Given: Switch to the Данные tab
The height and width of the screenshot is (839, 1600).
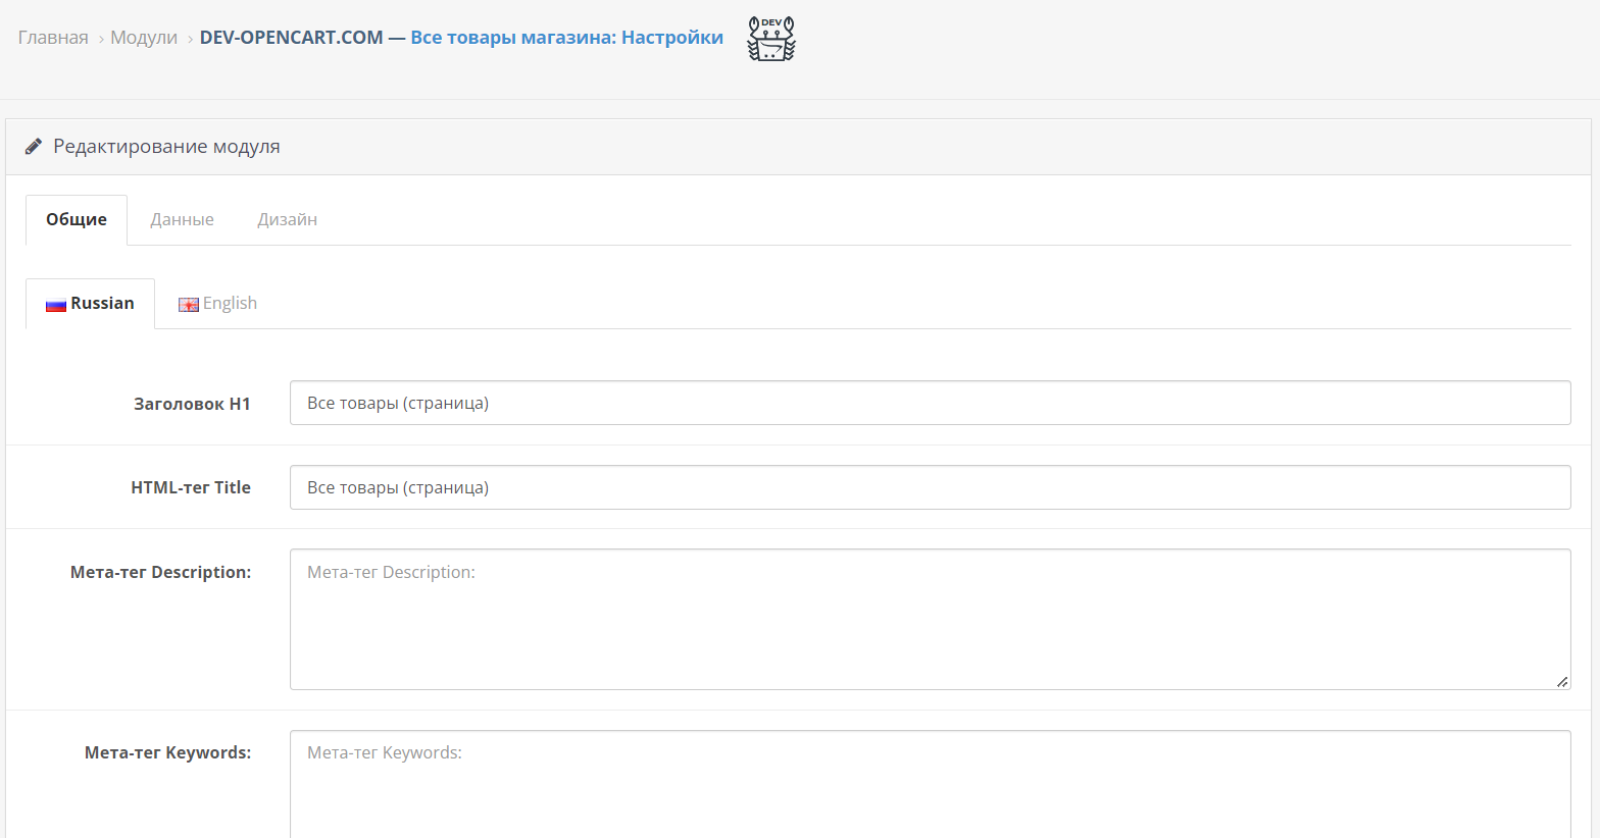Looking at the screenshot, I should 182,220.
